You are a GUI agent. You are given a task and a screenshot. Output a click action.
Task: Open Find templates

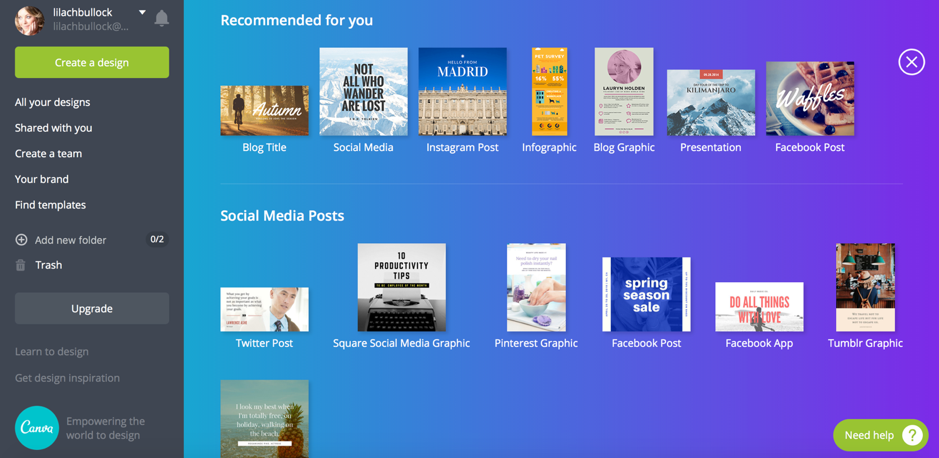[50, 205]
